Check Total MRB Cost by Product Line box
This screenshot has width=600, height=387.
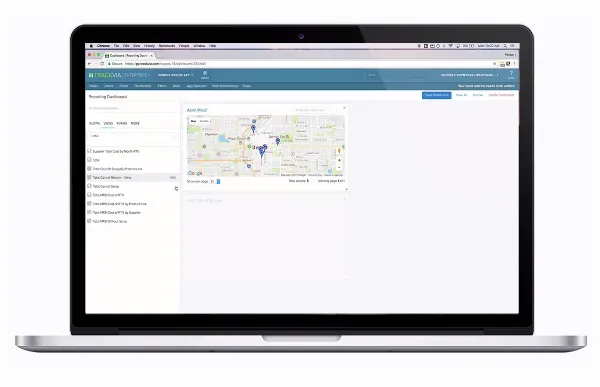pyautogui.click(x=89, y=203)
